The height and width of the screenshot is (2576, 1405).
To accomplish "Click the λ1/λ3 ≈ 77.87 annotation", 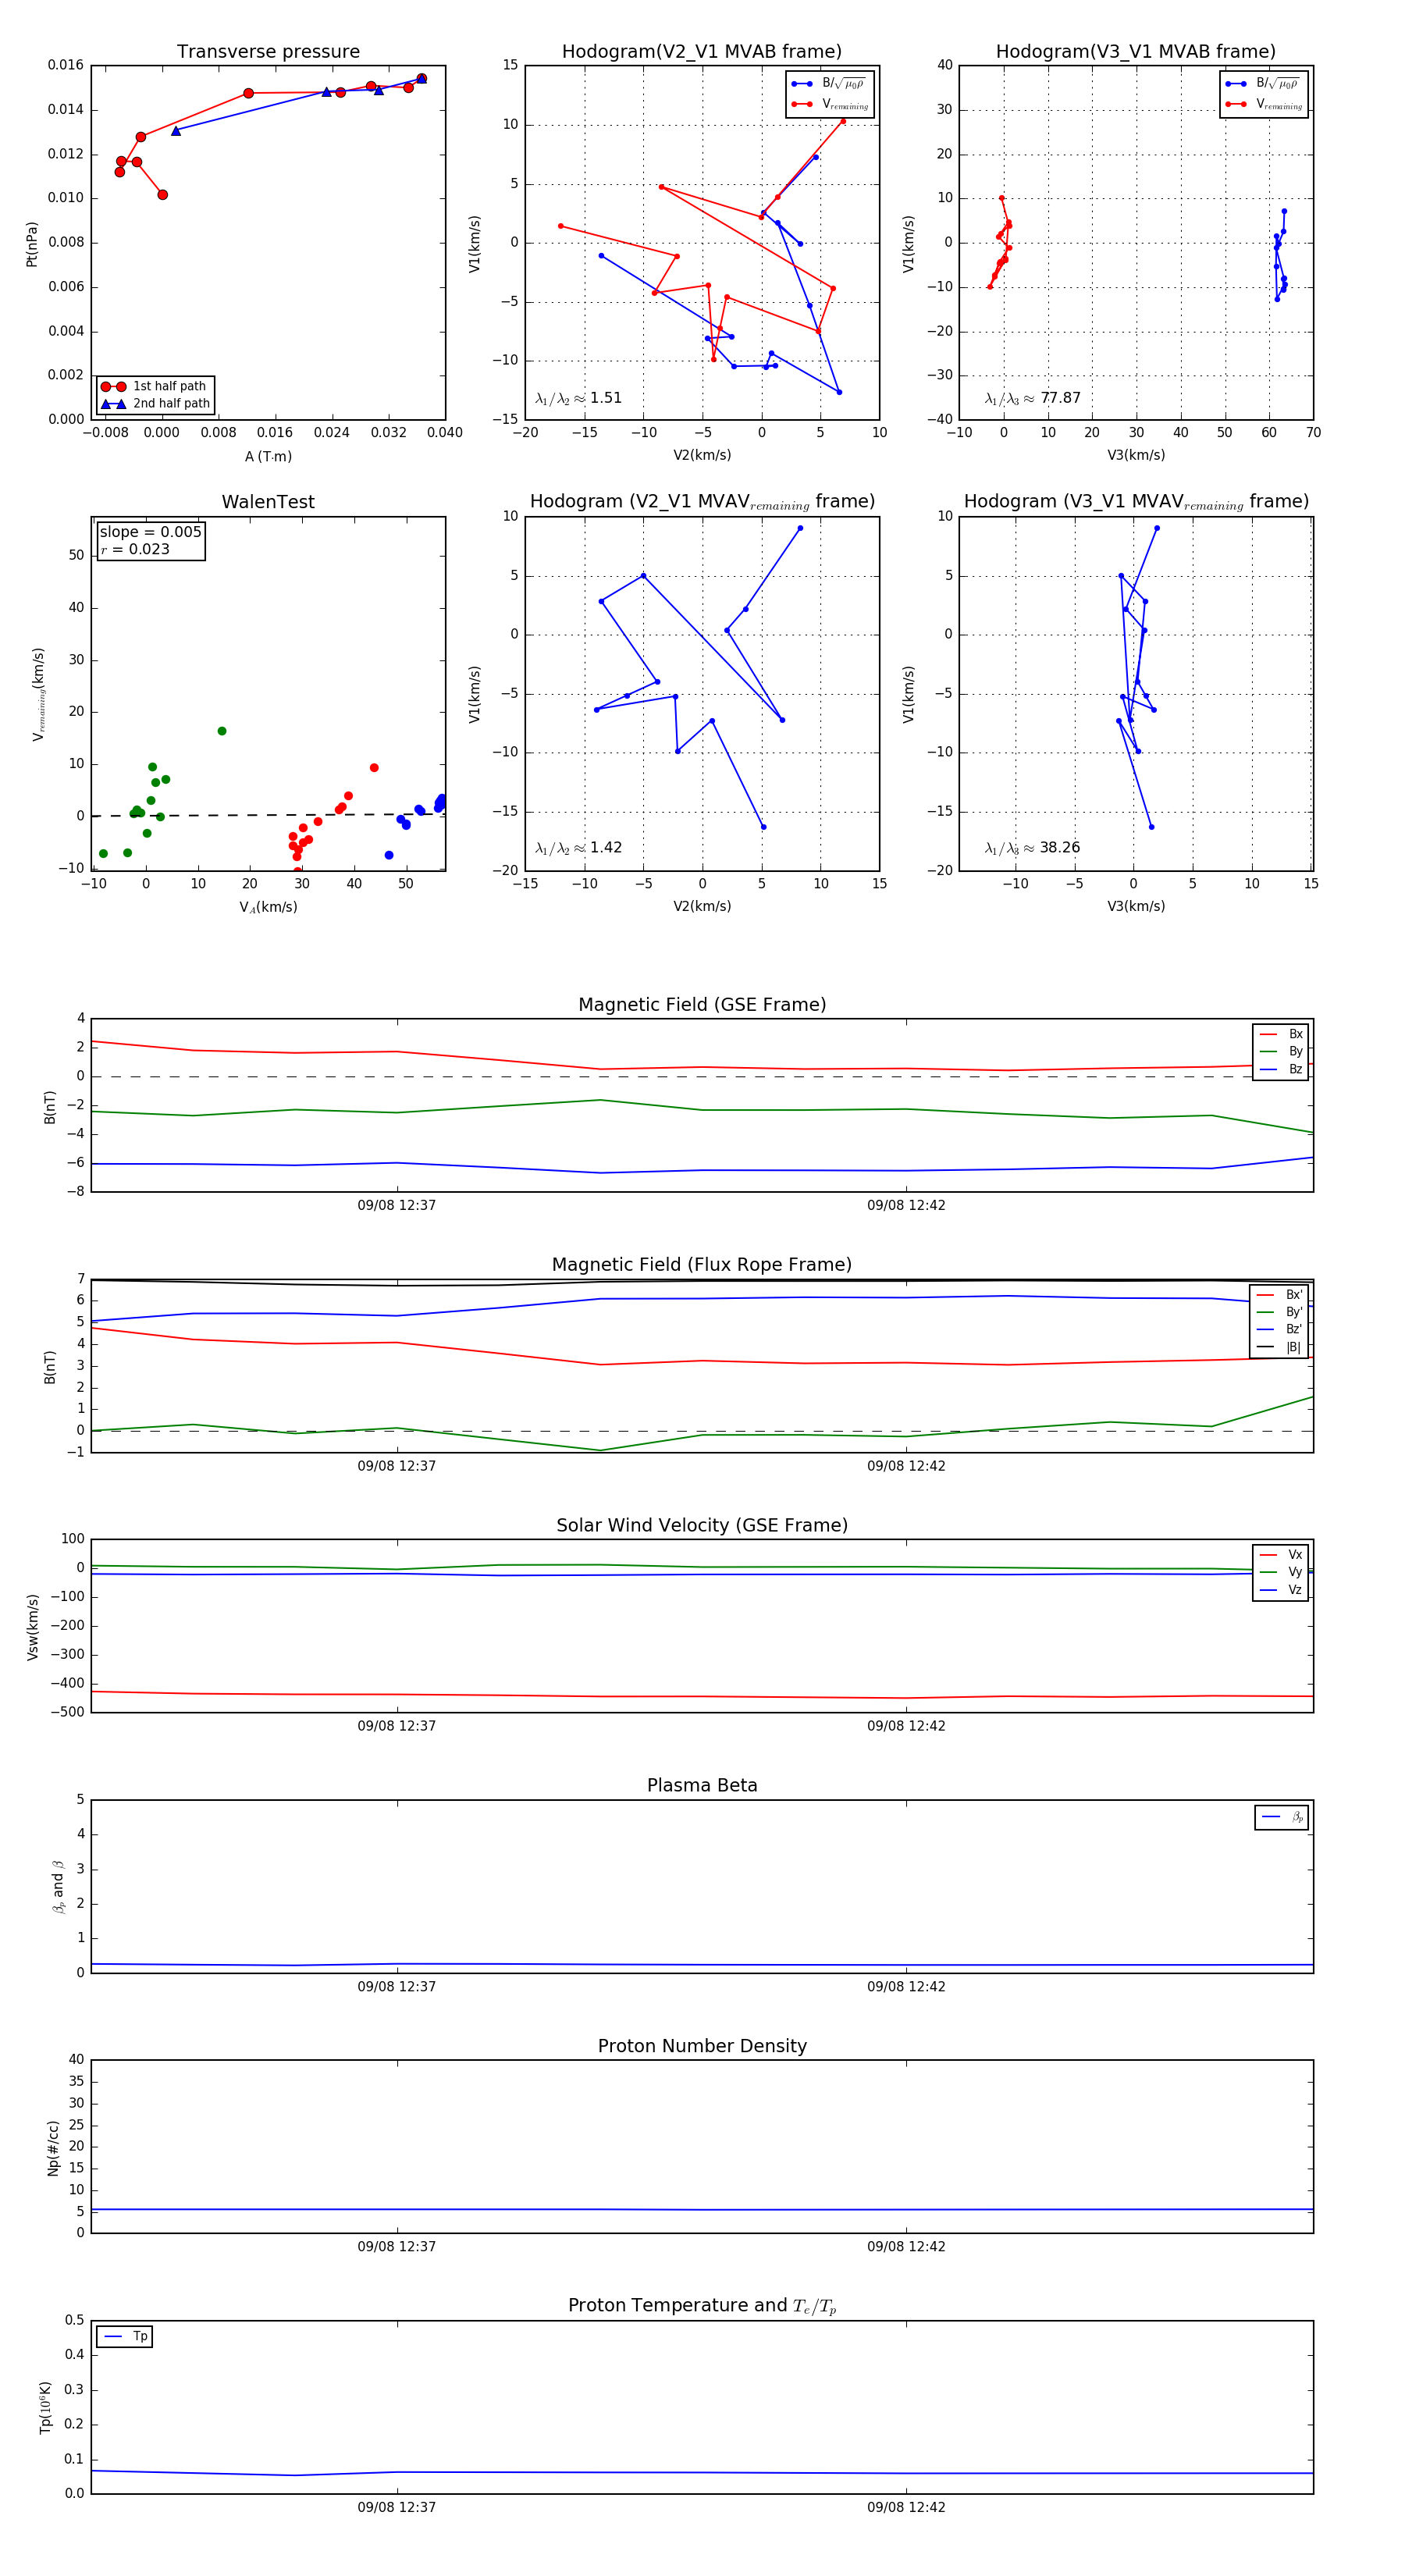I will point(1032,398).
